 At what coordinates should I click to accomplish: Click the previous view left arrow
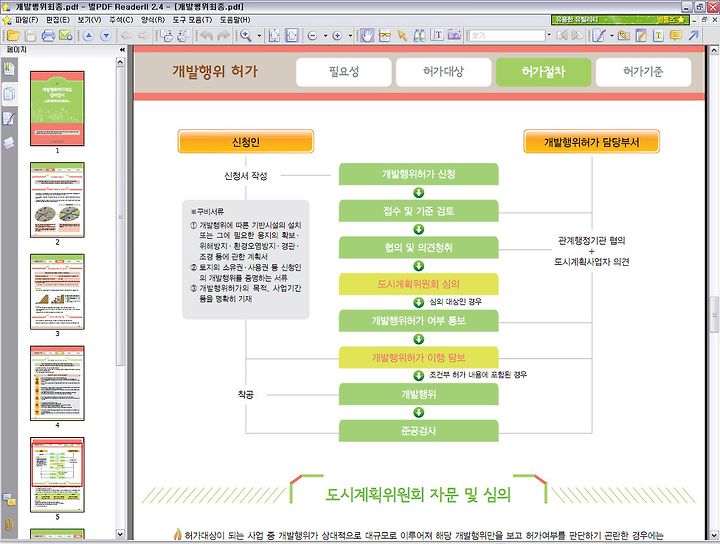[x=126, y=35]
